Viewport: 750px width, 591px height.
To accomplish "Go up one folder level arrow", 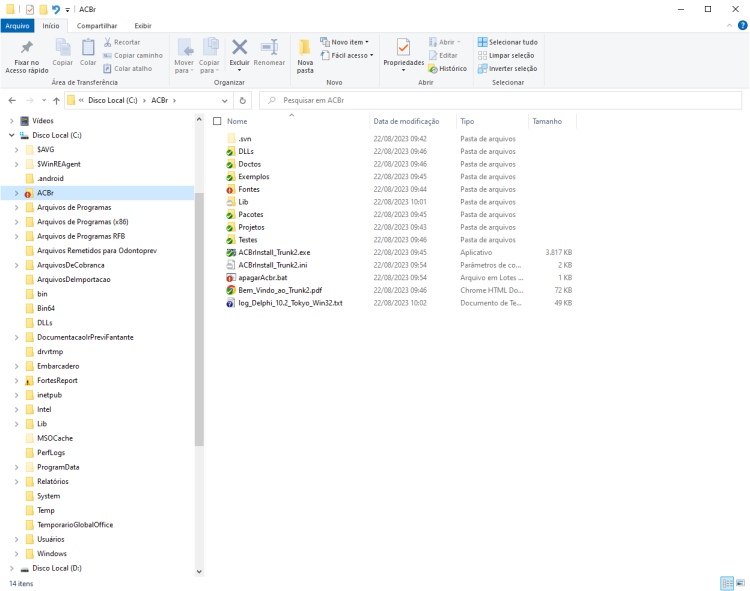I will [56, 100].
